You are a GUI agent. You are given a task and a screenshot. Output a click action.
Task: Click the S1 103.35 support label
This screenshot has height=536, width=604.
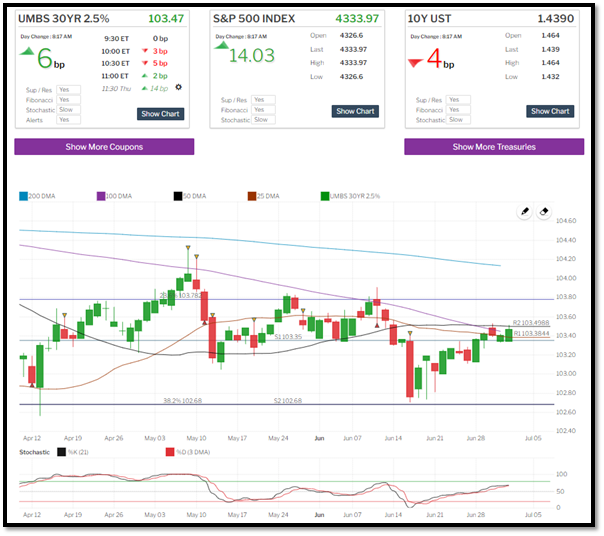pyautogui.click(x=288, y=337)
